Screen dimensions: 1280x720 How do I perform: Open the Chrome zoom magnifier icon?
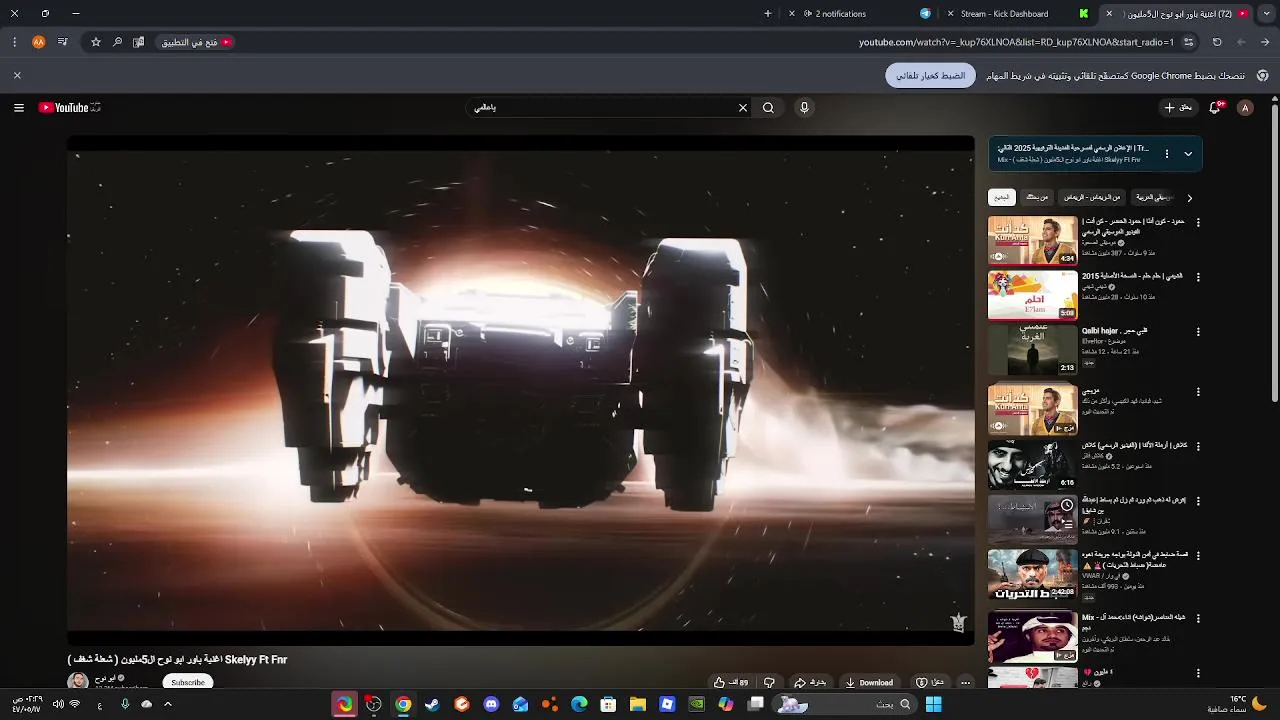tap(117, 42)
